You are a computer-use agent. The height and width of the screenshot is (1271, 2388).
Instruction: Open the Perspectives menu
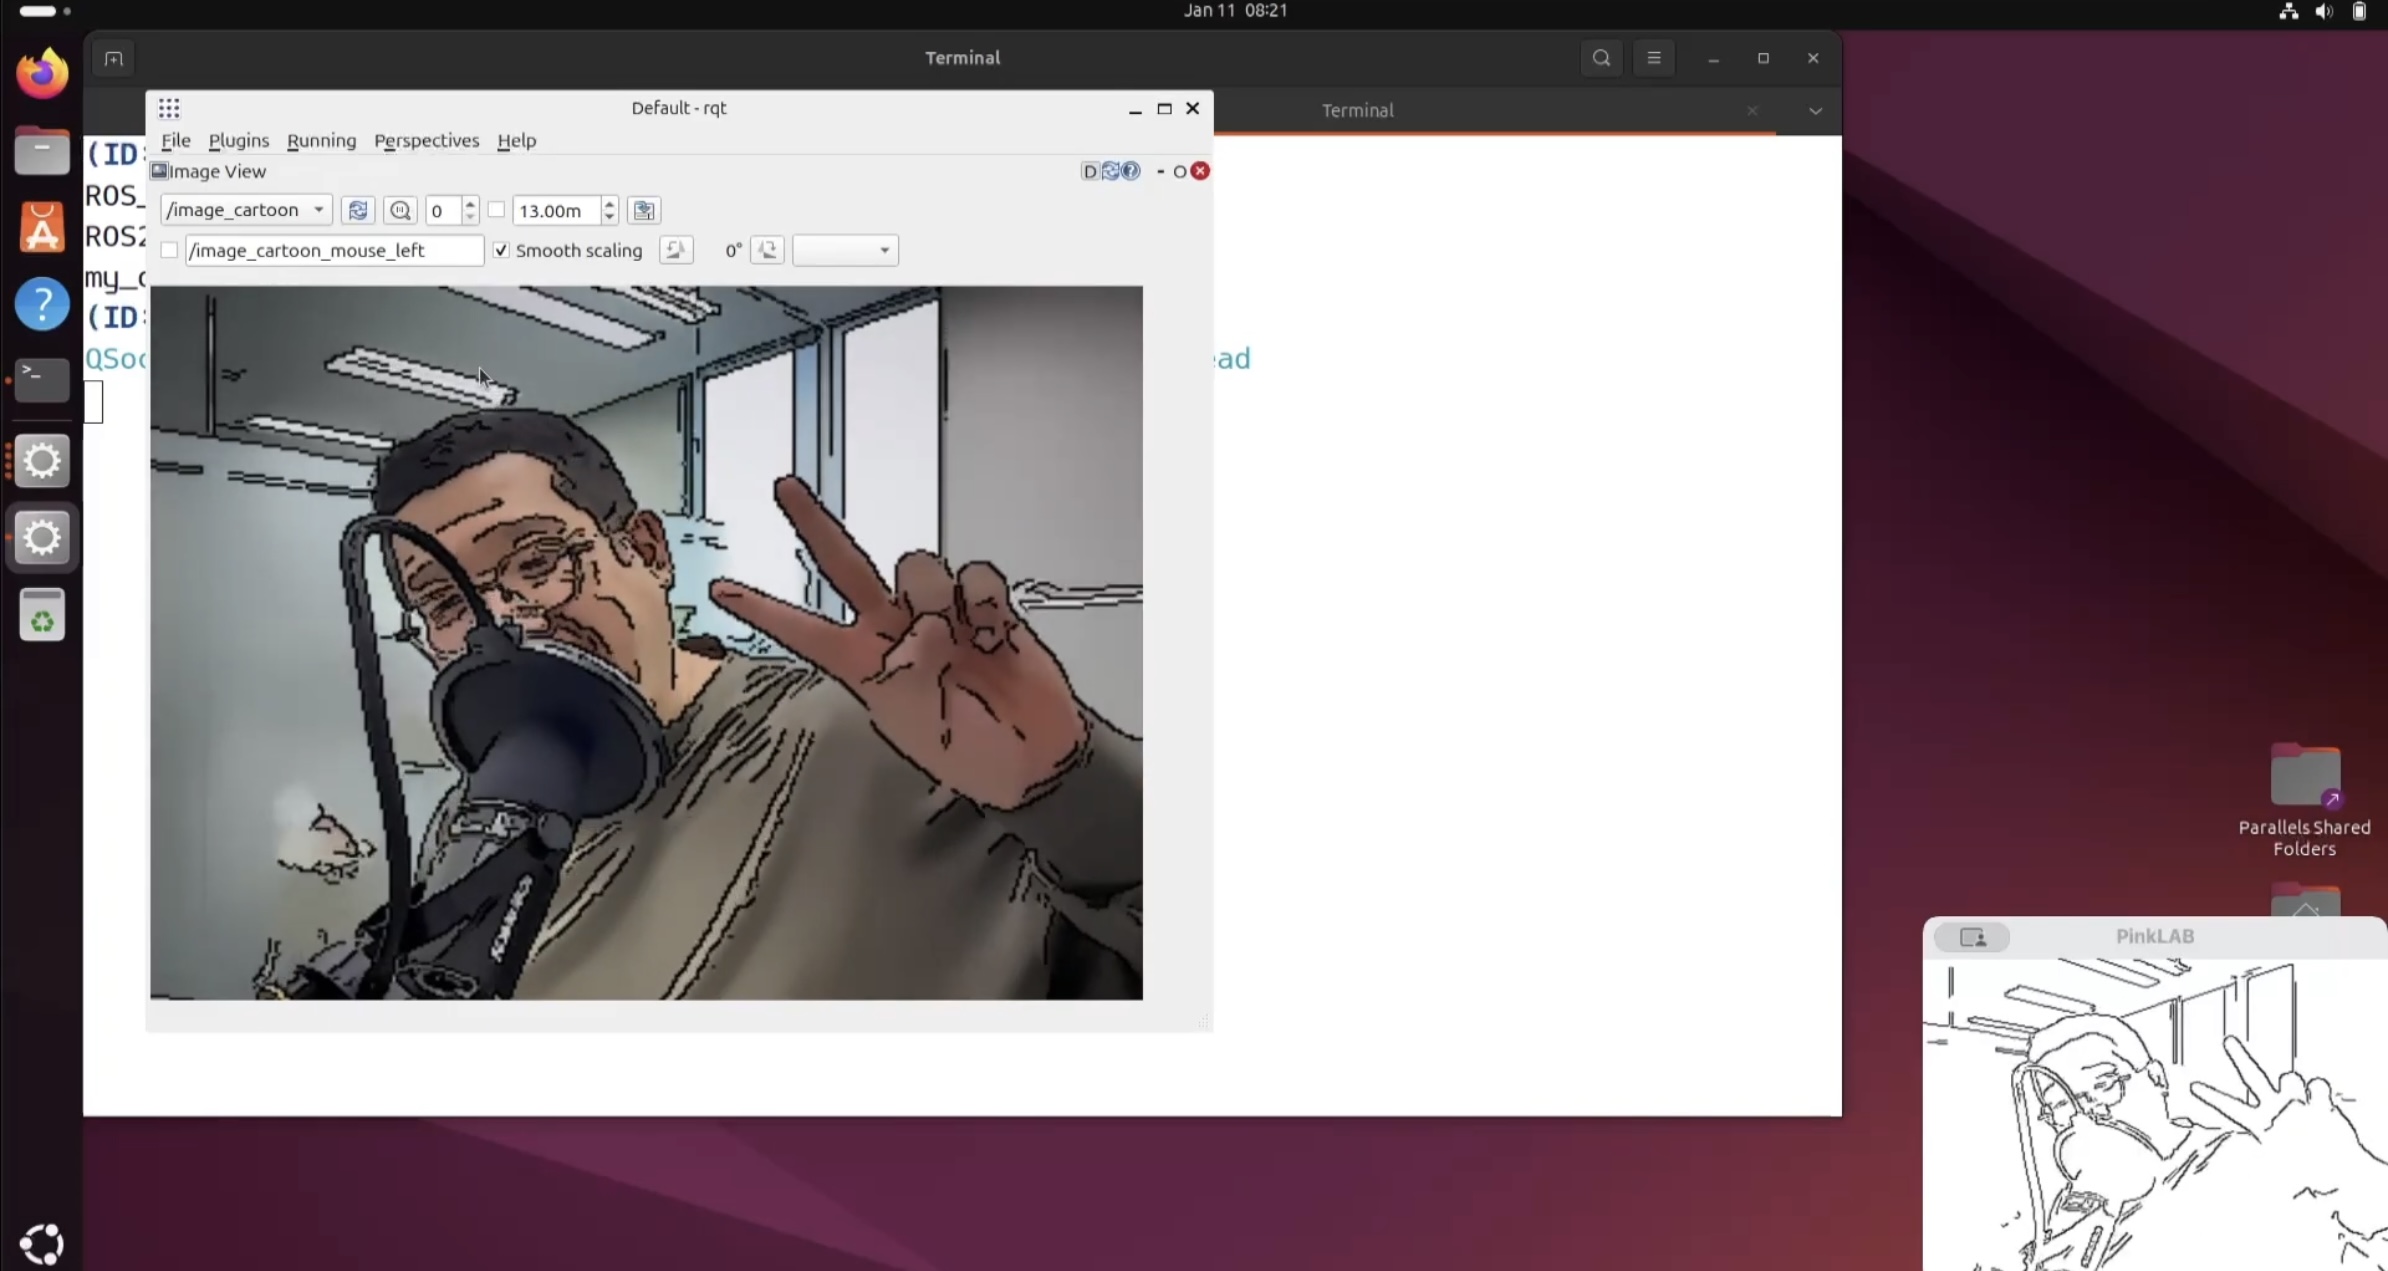[x=426, y=141]
